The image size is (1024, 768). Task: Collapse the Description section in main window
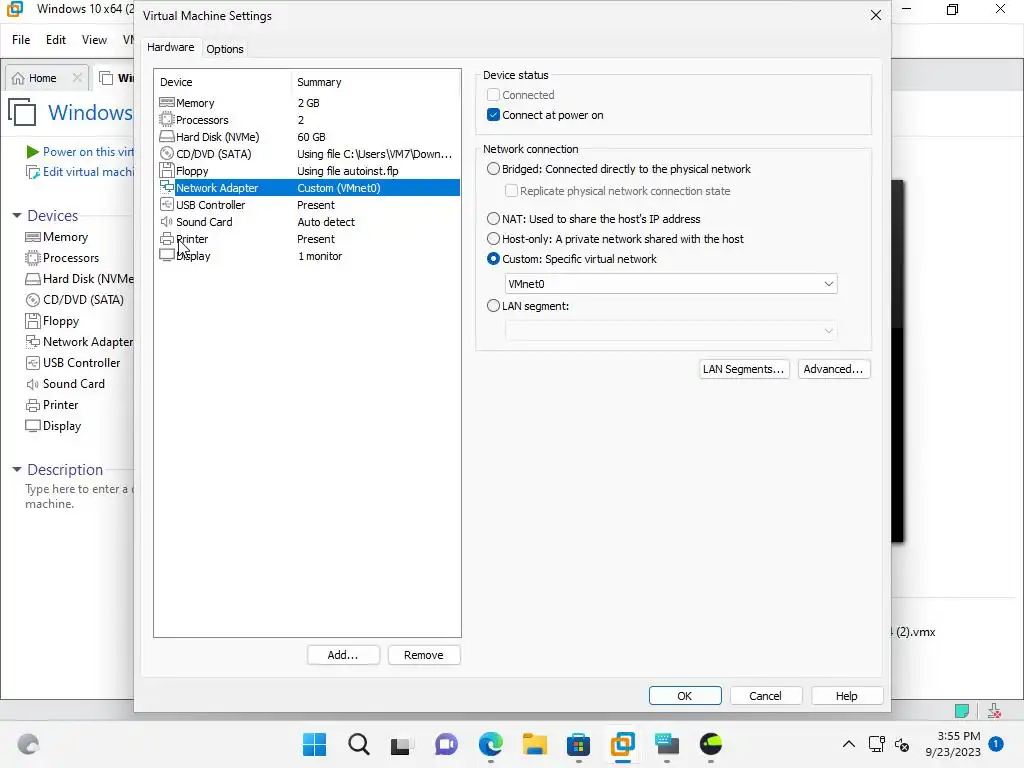point(17,469)
